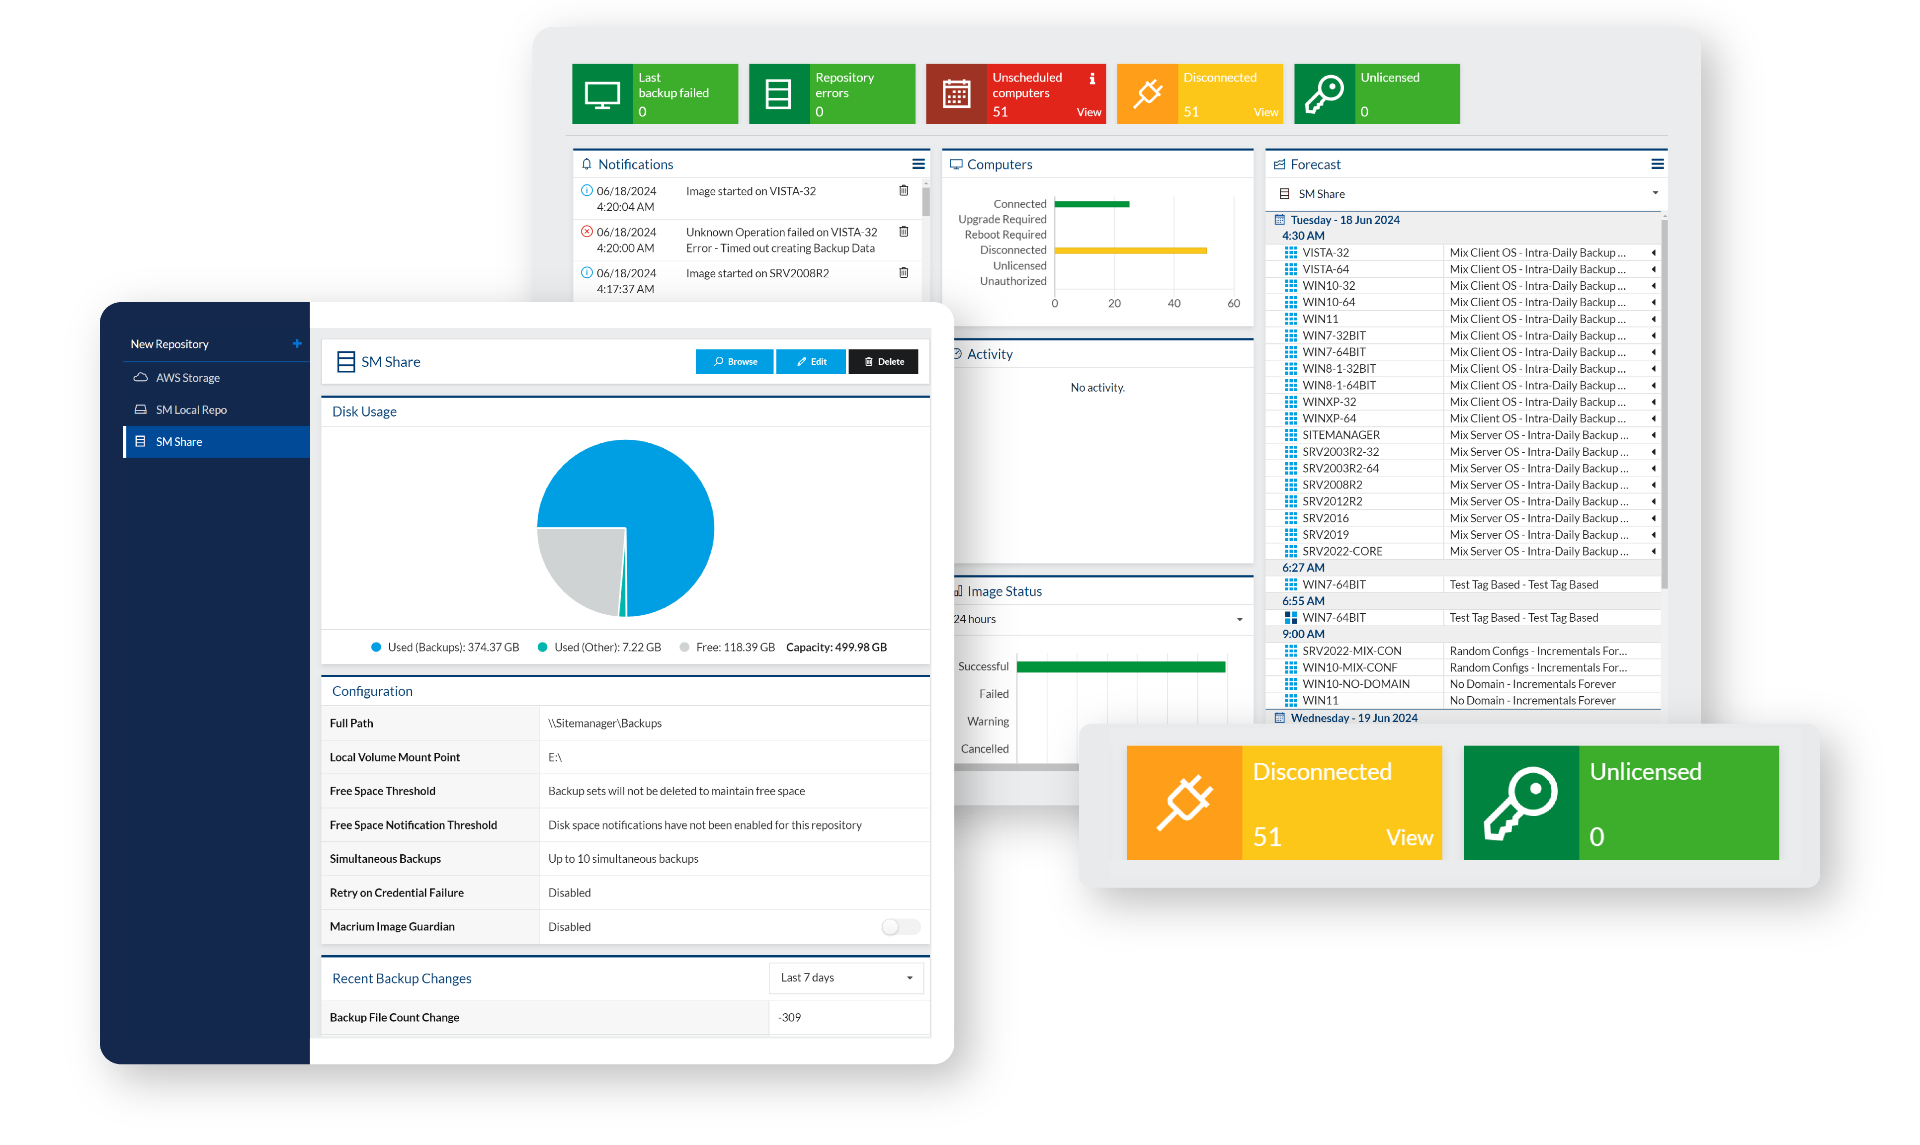The height and width of the screenshot is (1145, 1920).
Task: Click the Unscheduled computers info icon
Action: click(1092, 78)
